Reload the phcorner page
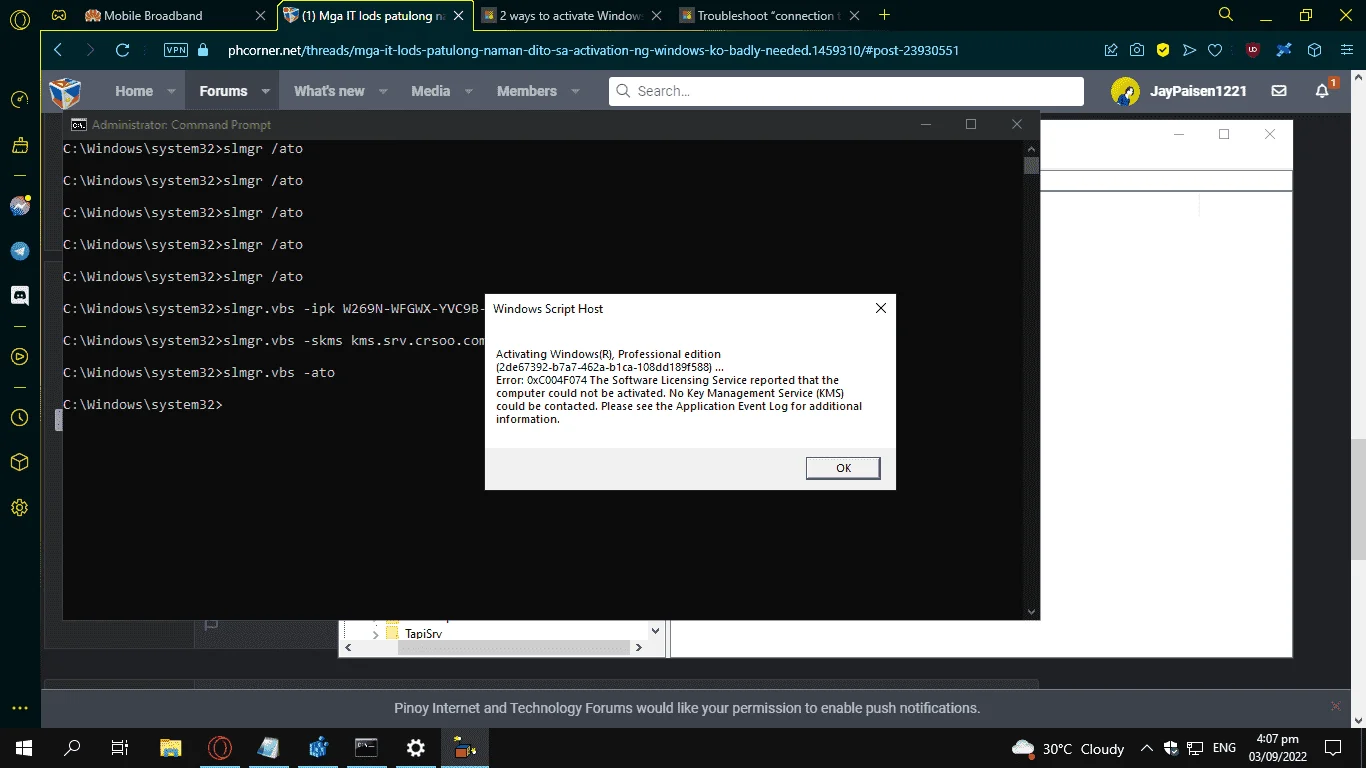The width and height of the screenshot is (1366, 768). point(123,50)
